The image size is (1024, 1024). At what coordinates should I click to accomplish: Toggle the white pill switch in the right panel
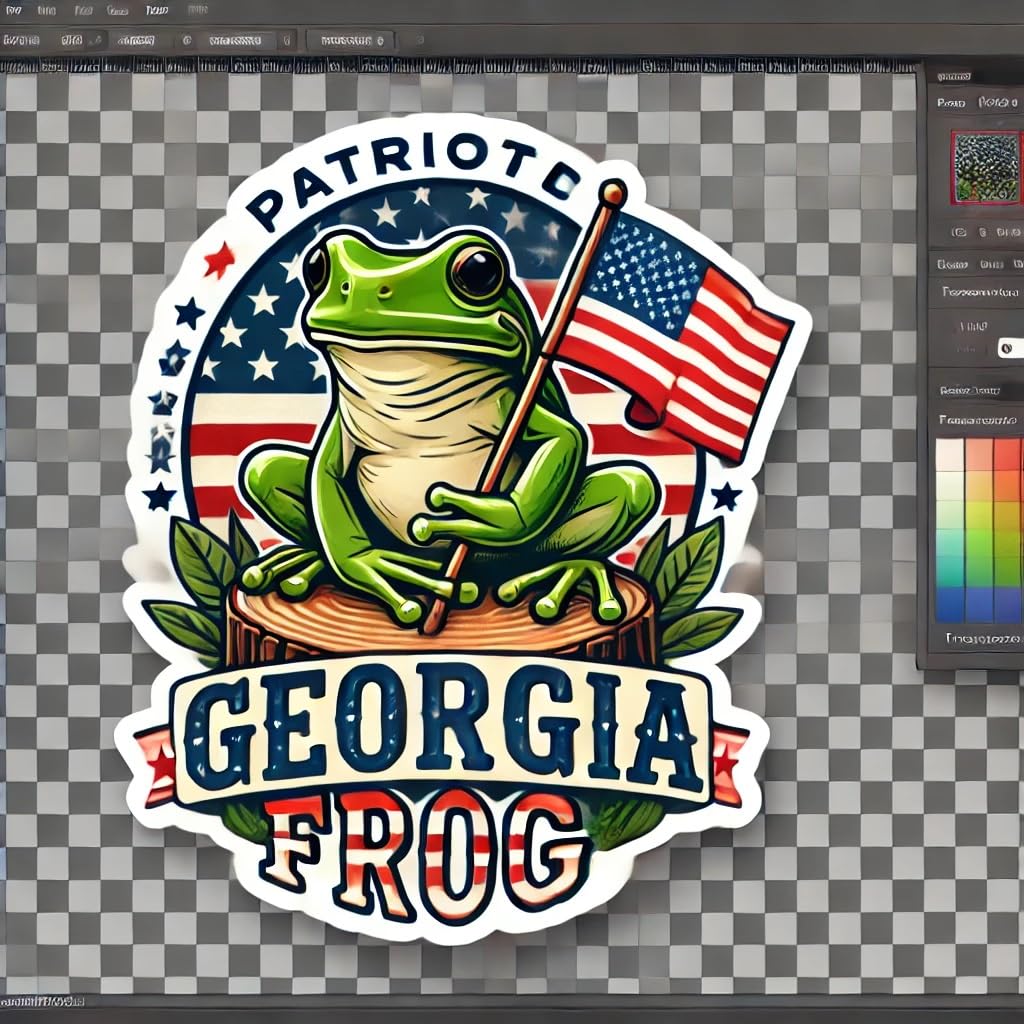1010,347
